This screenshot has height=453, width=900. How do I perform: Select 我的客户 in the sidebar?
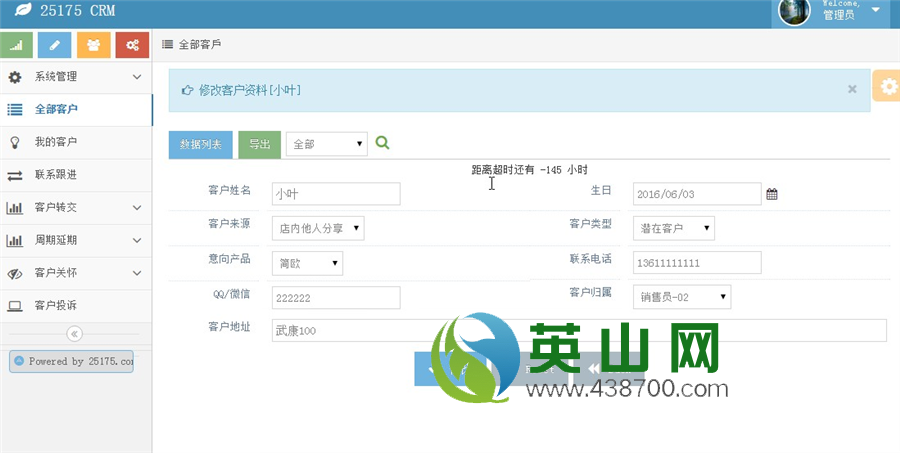56,142
